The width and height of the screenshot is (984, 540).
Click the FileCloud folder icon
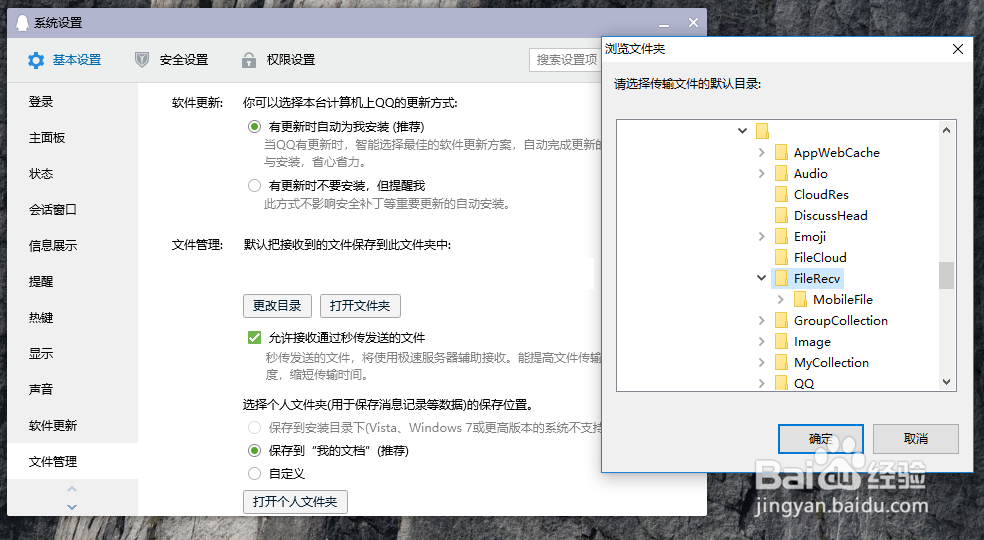[x=781, y=257]
